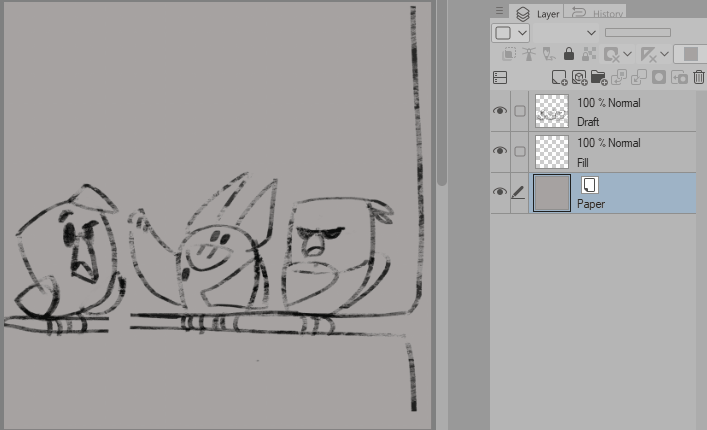Create a new vector layer
707x430 pixels.
(579, 78)
